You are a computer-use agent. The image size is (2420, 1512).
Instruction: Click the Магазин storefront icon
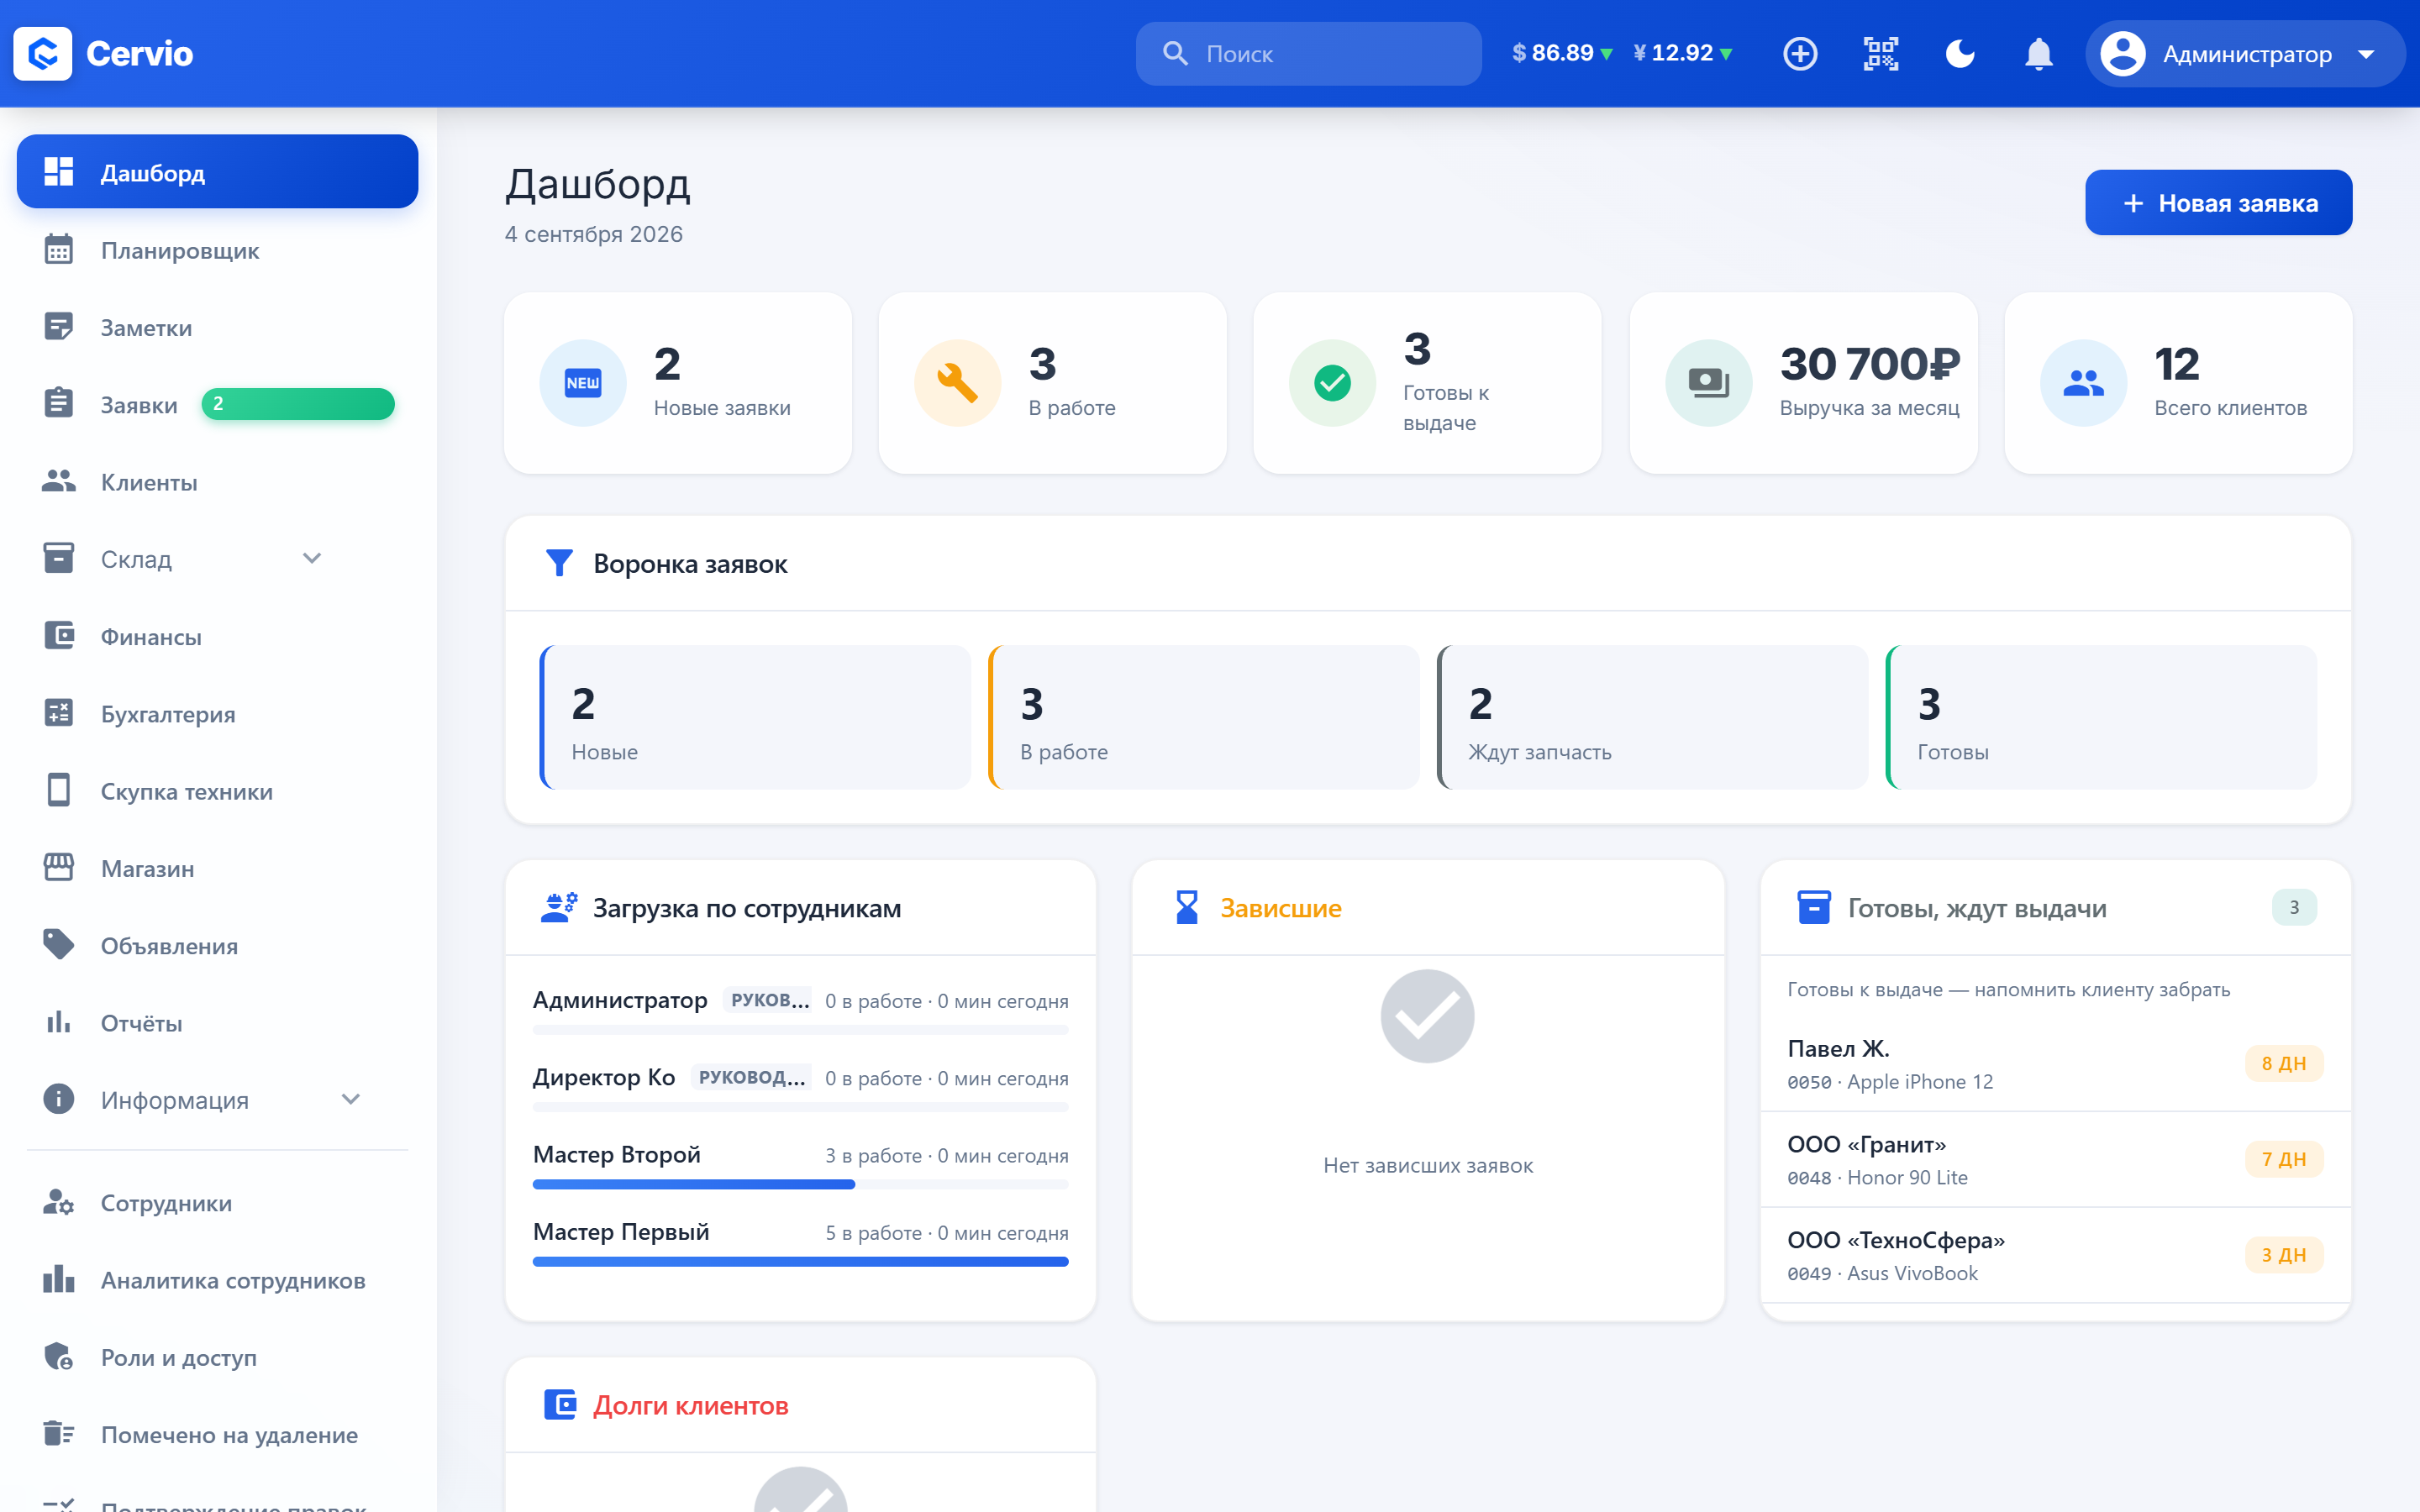point(59,868)
